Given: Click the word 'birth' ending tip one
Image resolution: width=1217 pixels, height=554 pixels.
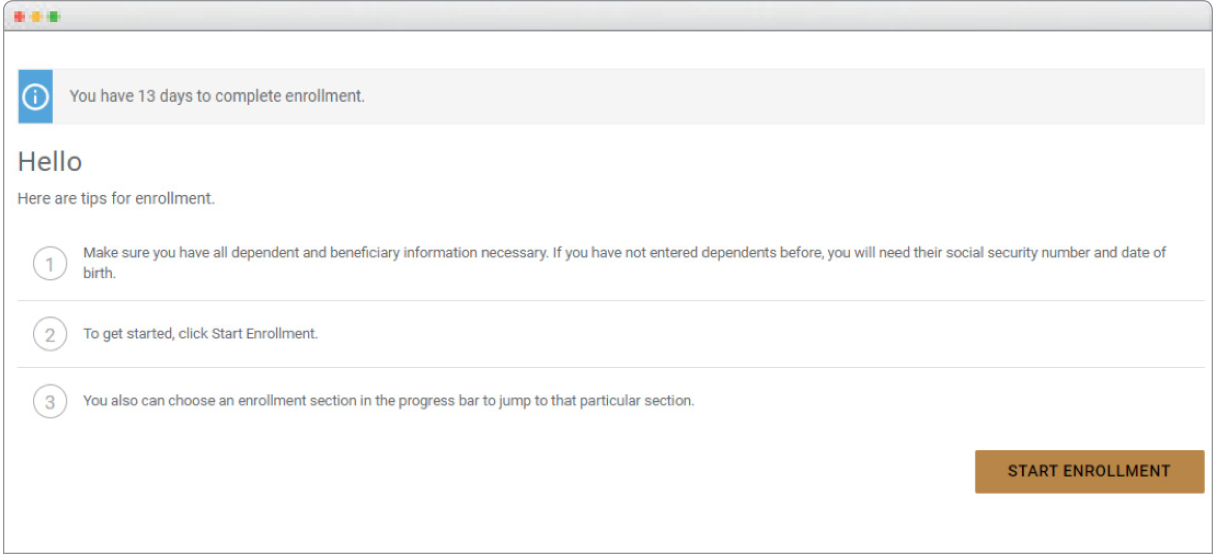Looking at the screenshot, I should (x=99, y=273).
